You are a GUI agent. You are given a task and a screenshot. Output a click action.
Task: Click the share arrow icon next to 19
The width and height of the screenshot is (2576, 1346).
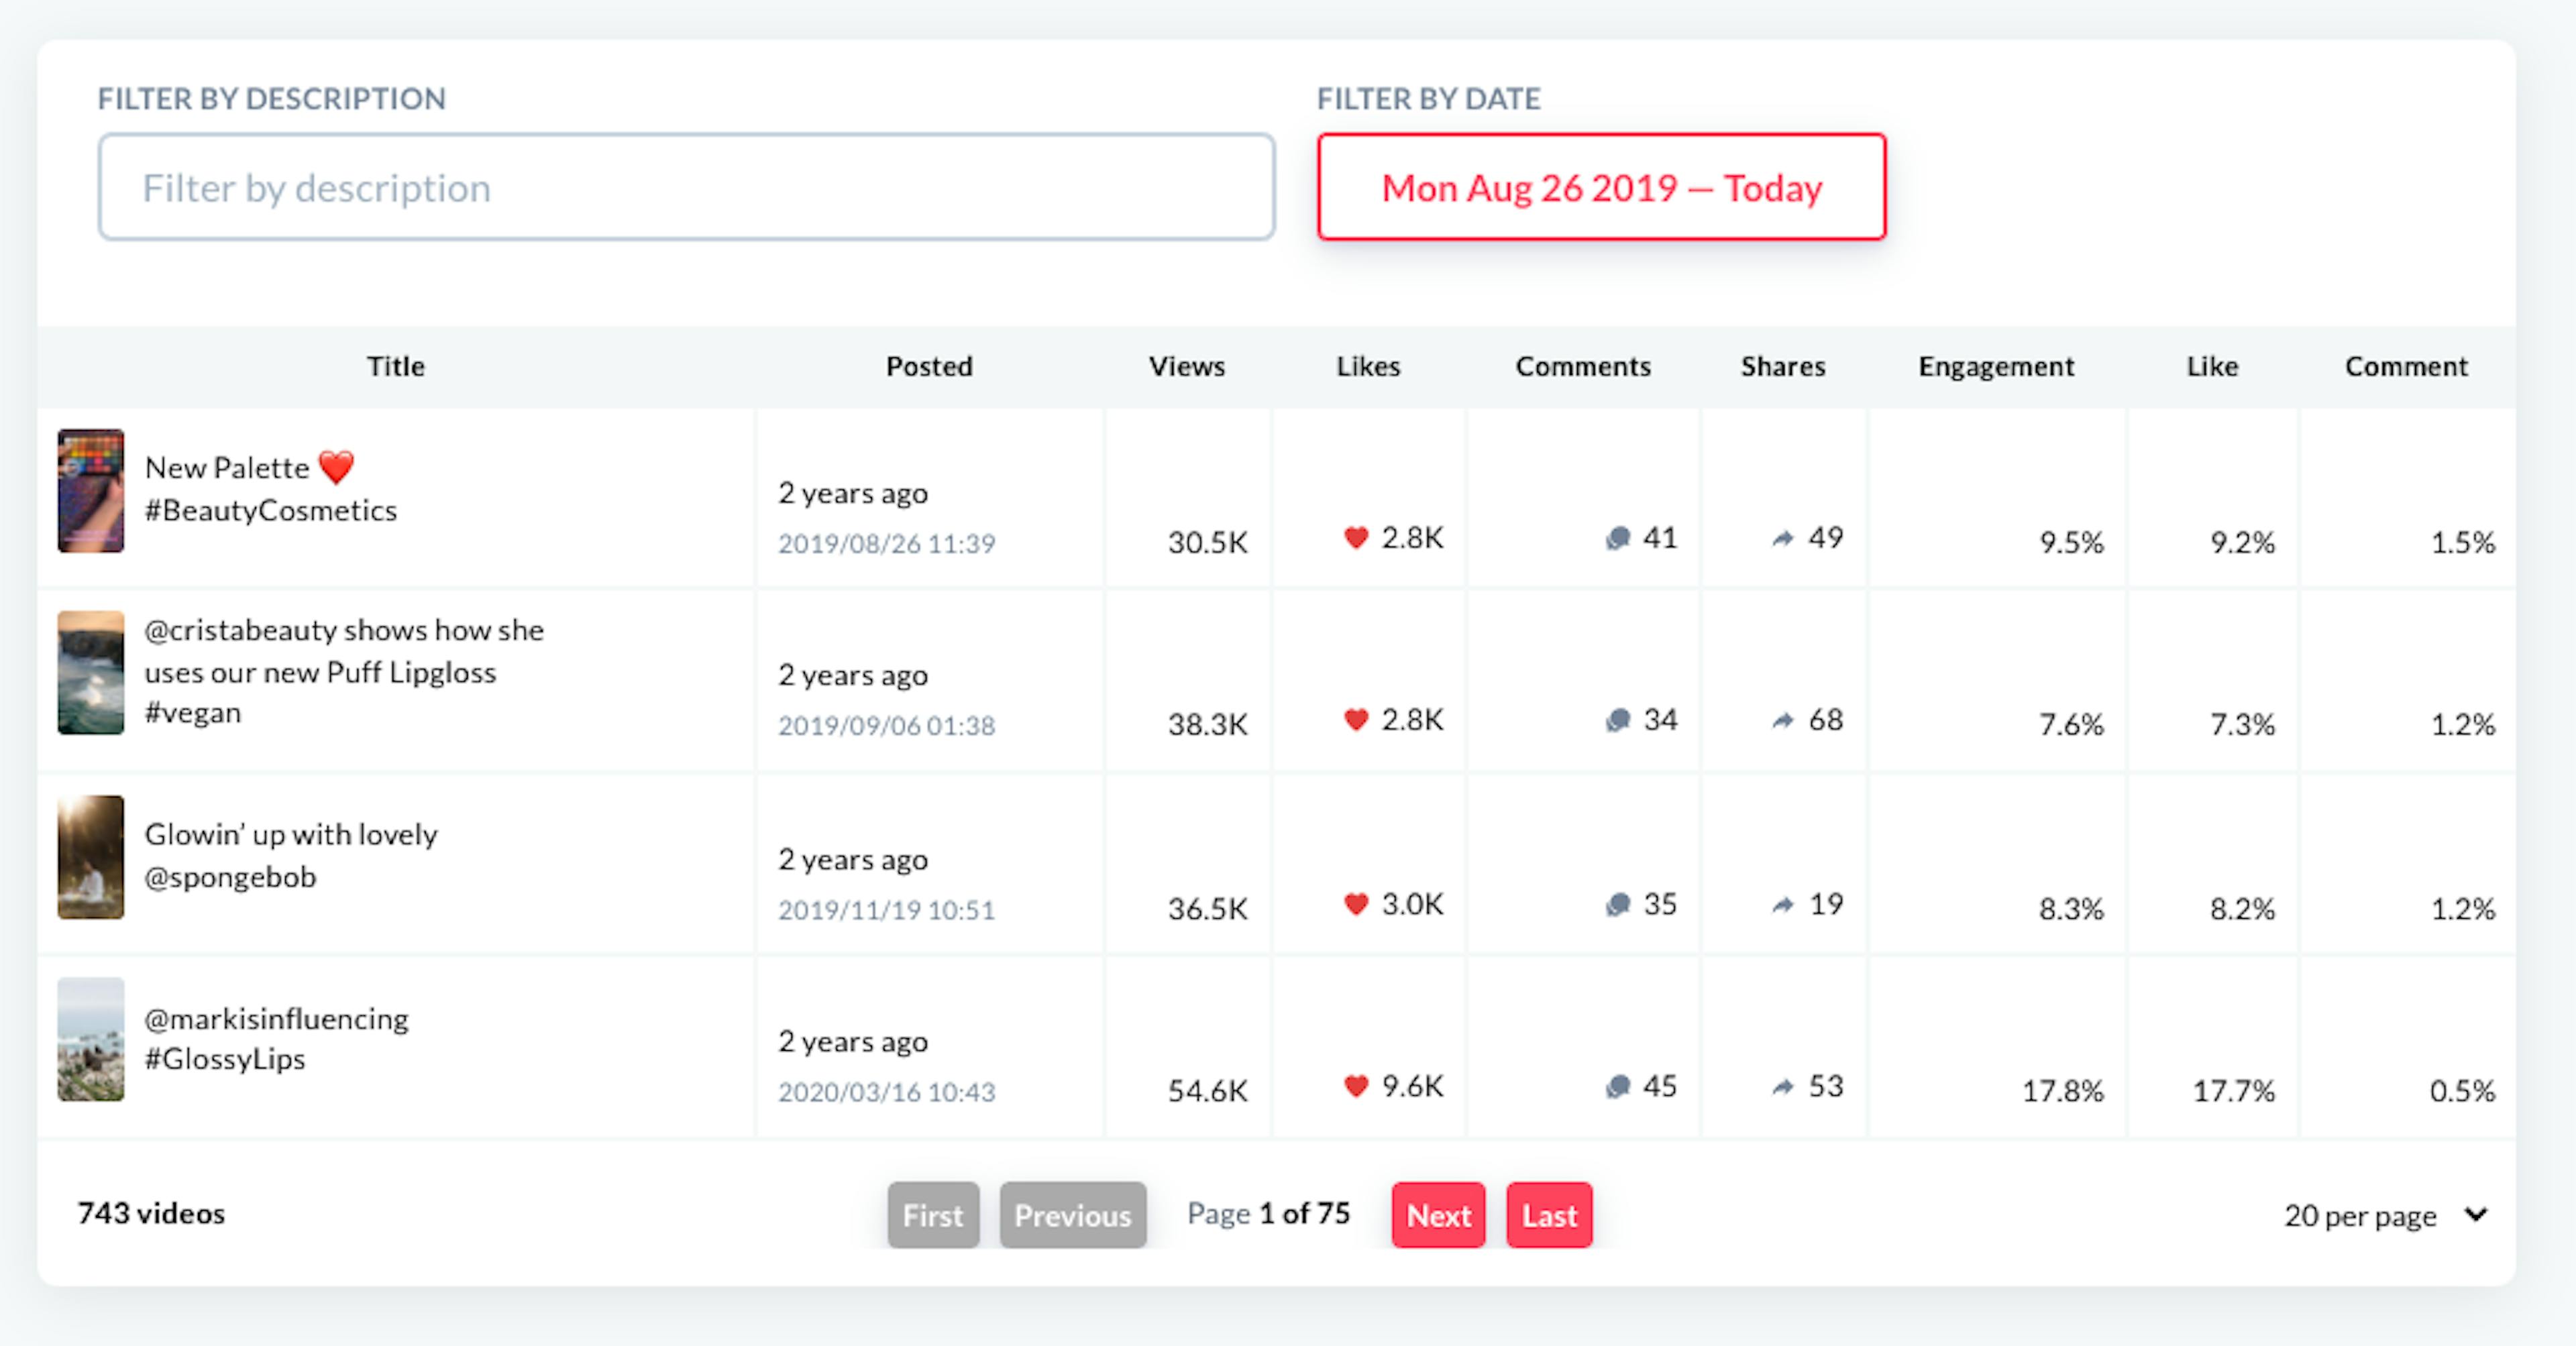[1783, 905]
